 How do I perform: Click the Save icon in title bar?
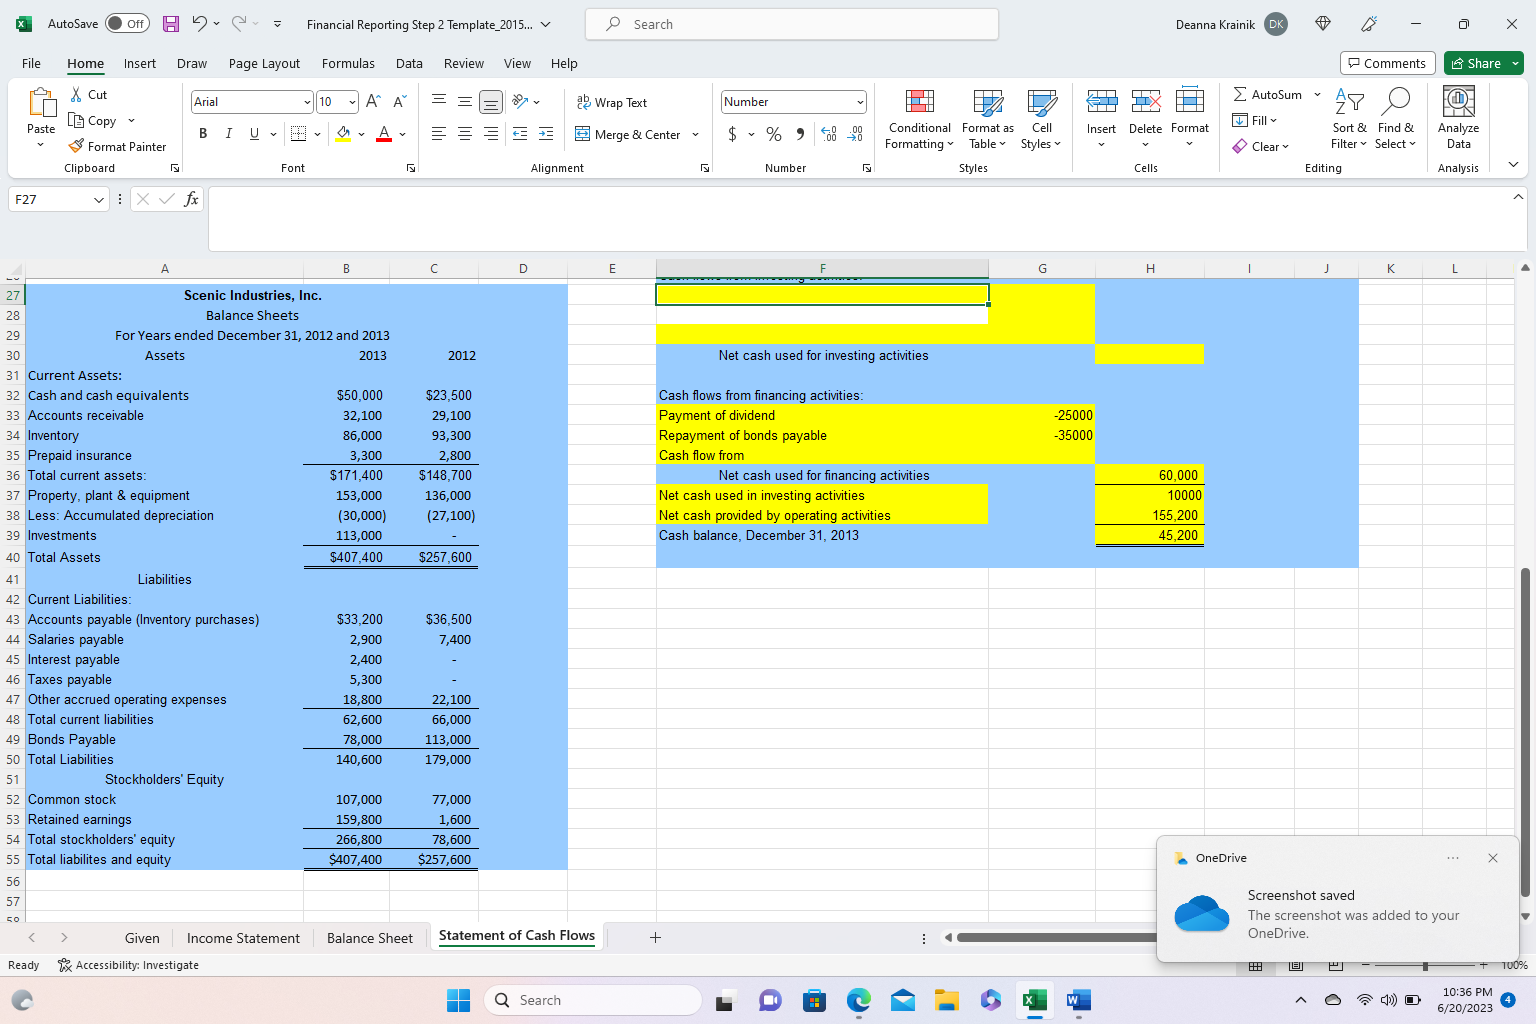pyautogui.click(x=171, y=24)
